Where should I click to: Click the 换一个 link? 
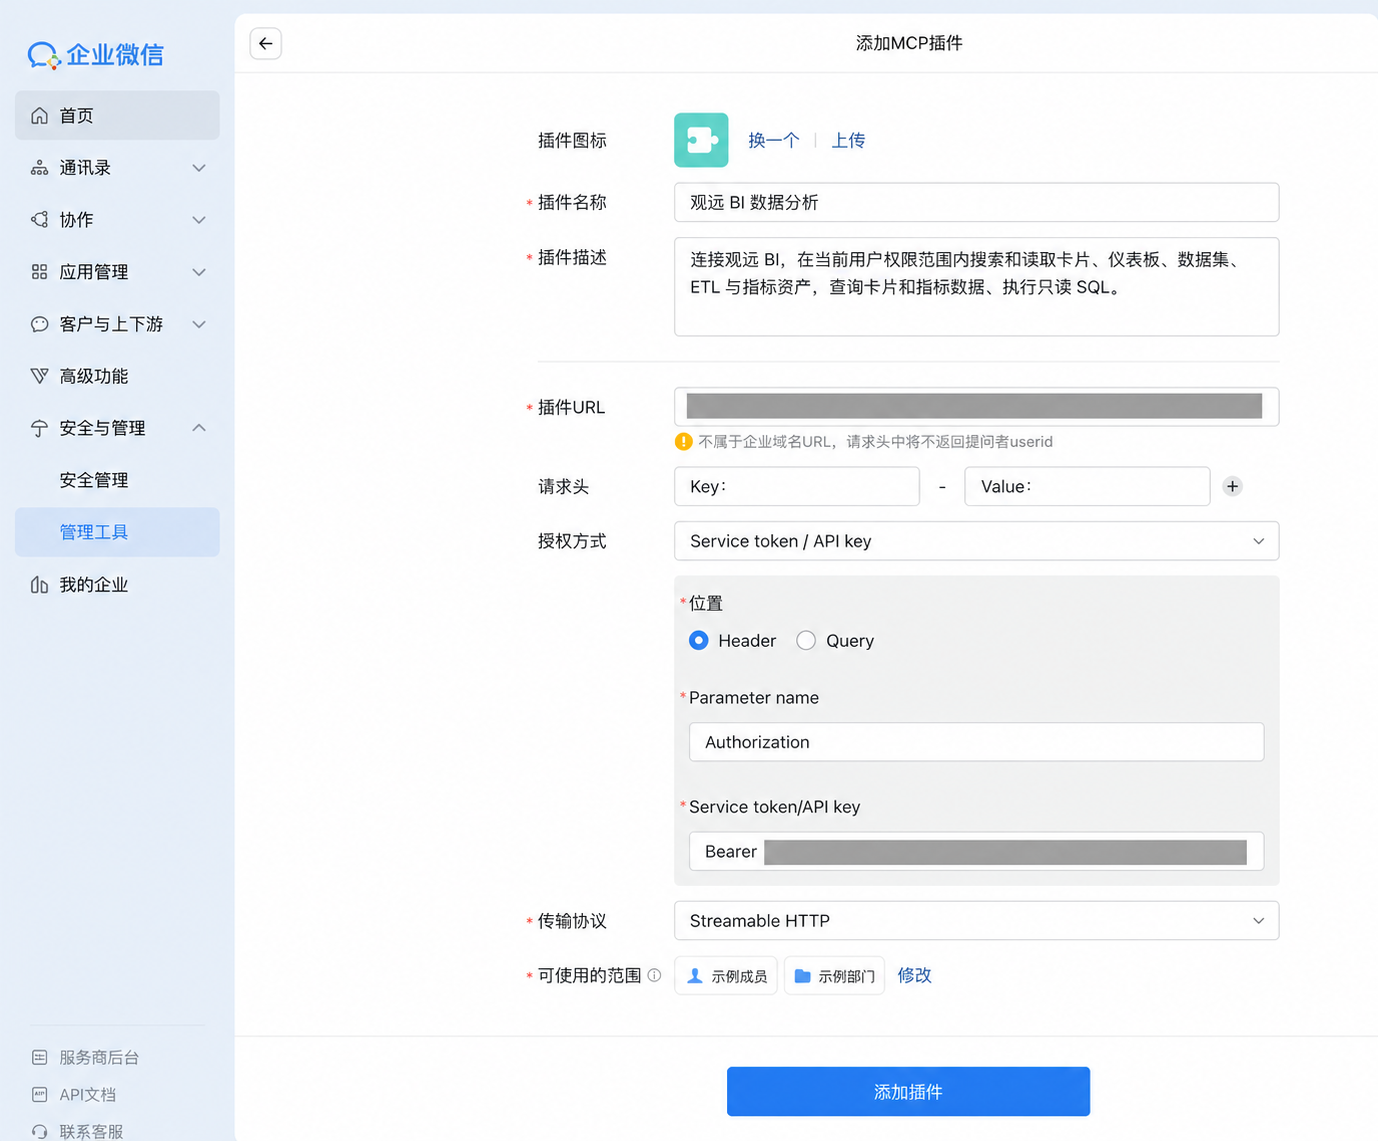774,140
